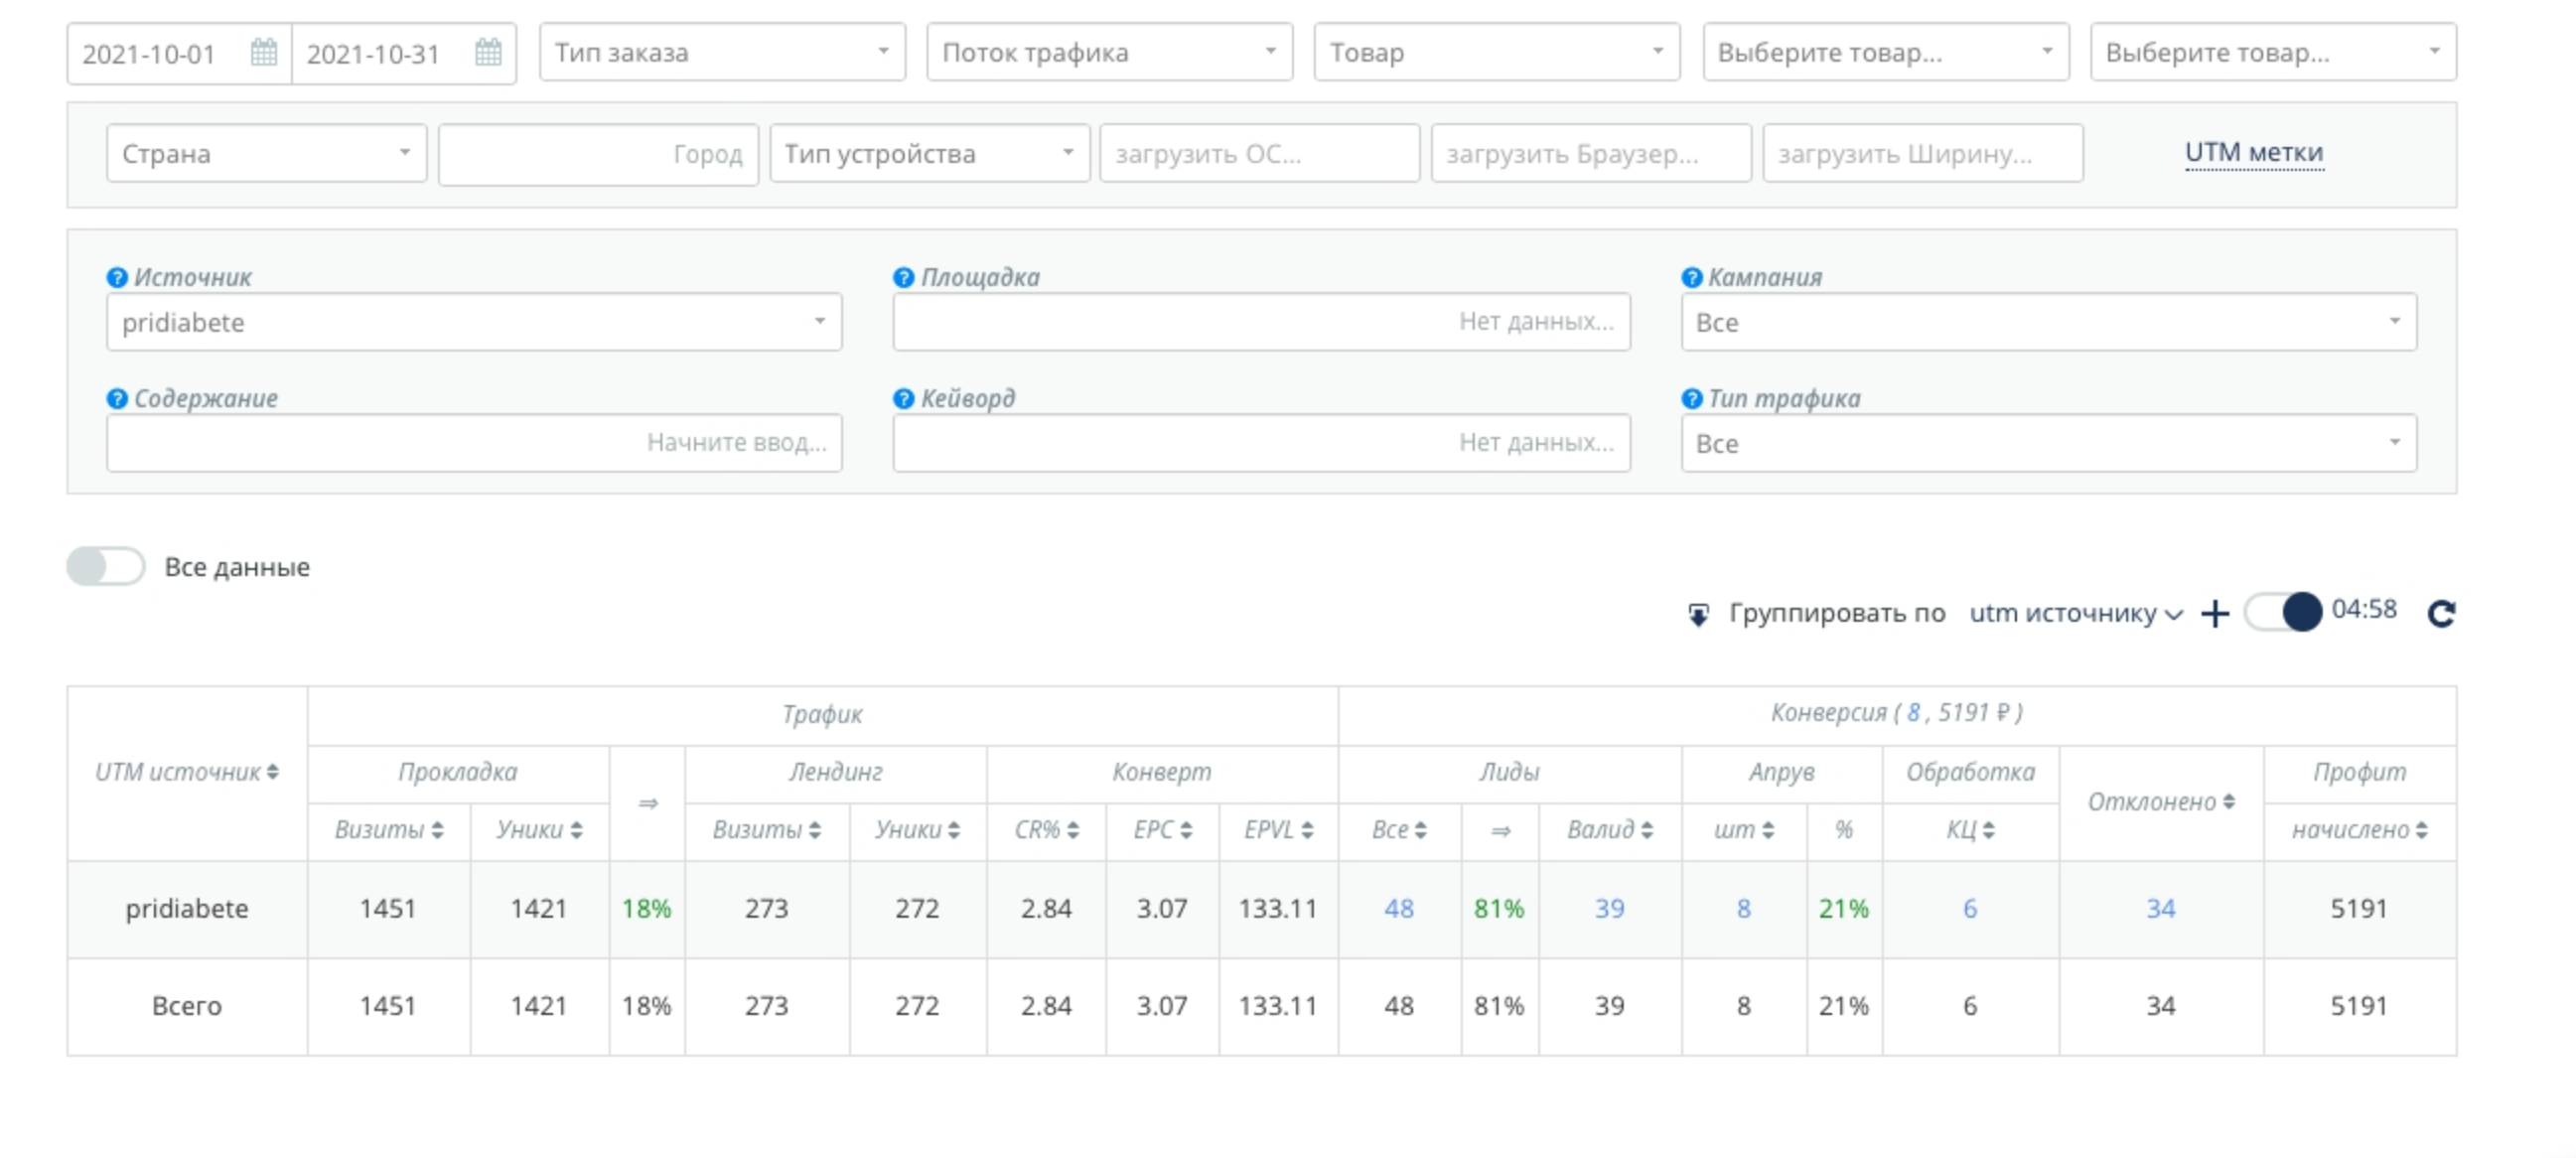Click the help icon next to Площадка
This screenshot has height=1158, width=2576.
(903, 277)
